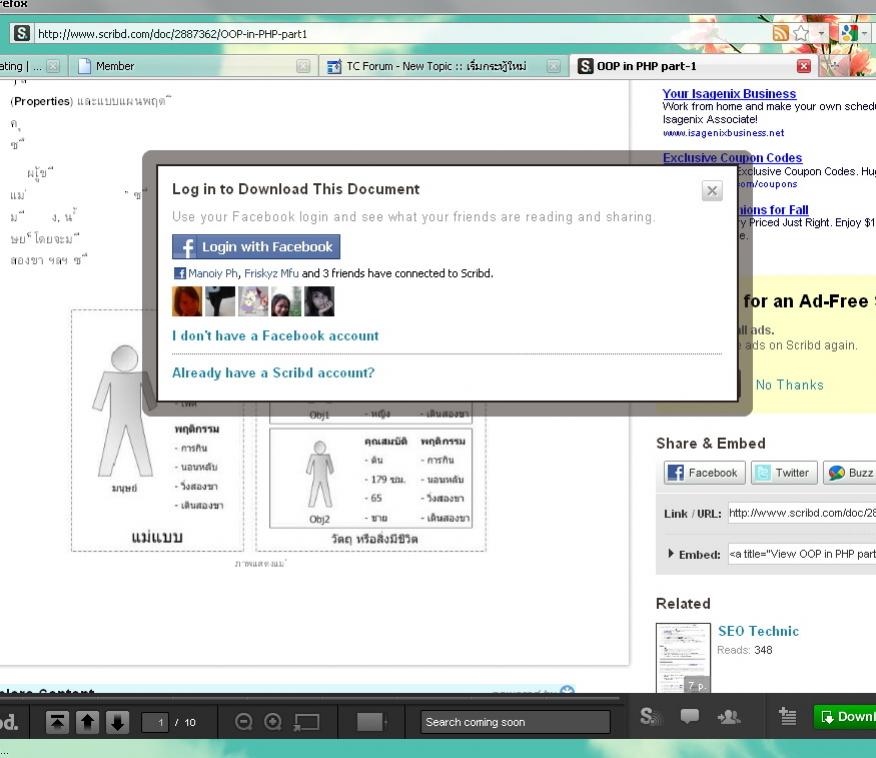The image size is (876, 758).
Task: Jump to first page using top arrow icon
Action: click(x=58, y=722)
